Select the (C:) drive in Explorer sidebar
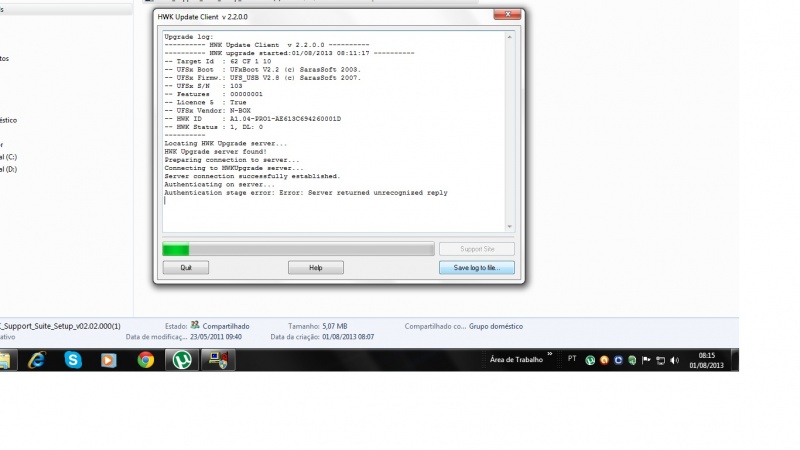Screen dimensions: 800x450 pos(8,157)
